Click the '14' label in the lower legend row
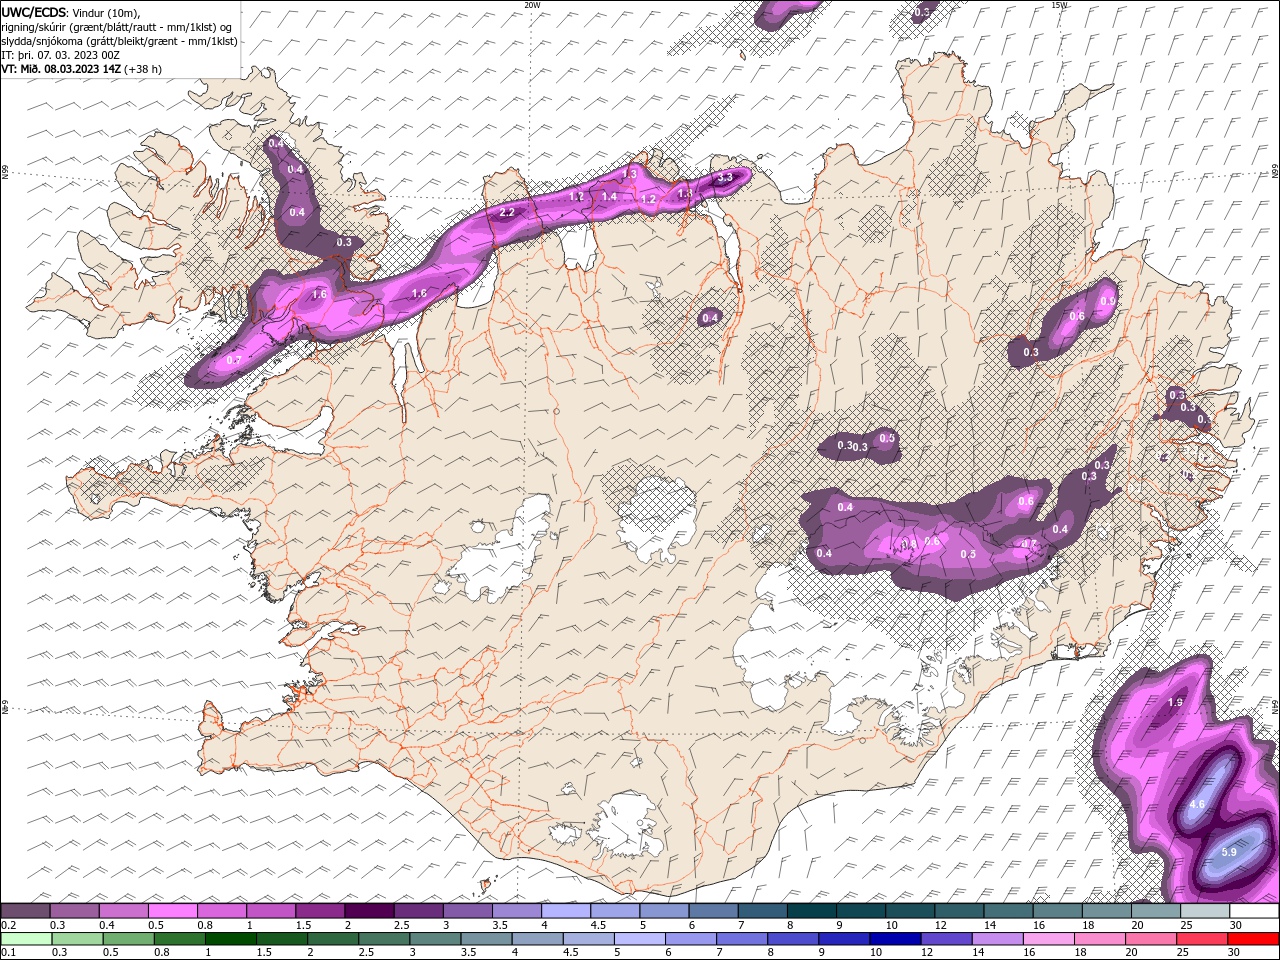 tap(976, 953)
